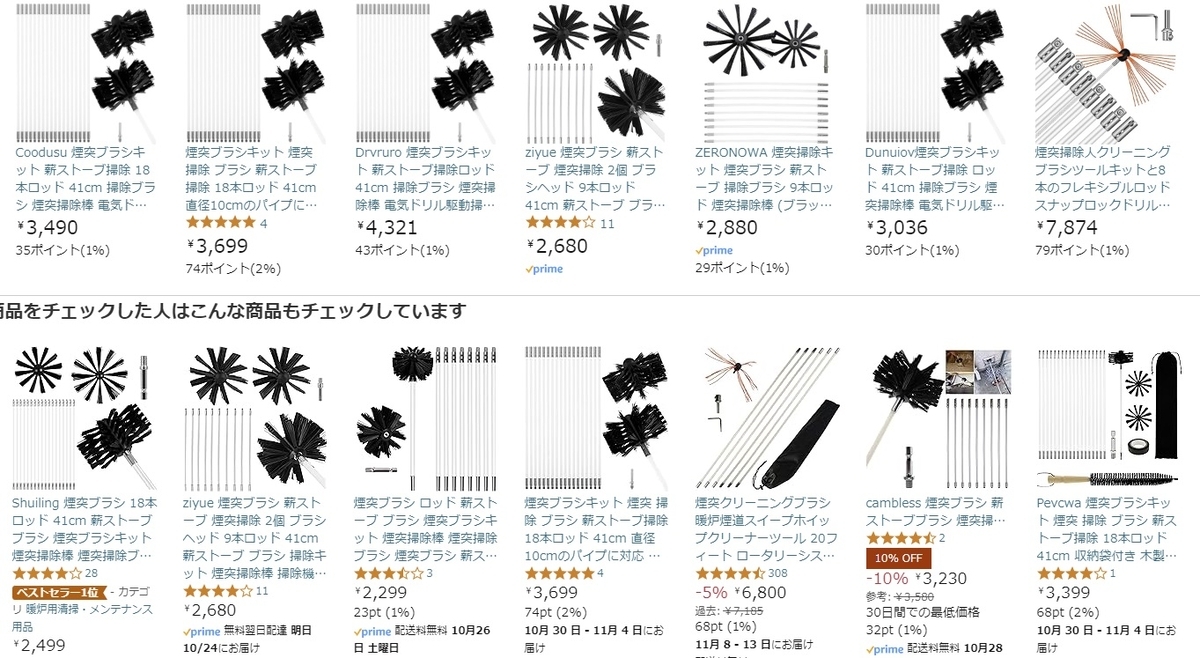This screenshot has height=658, width=1200.
Task: Open the Shuiling 煙突ブラシ product image
Action: [86, 417]
